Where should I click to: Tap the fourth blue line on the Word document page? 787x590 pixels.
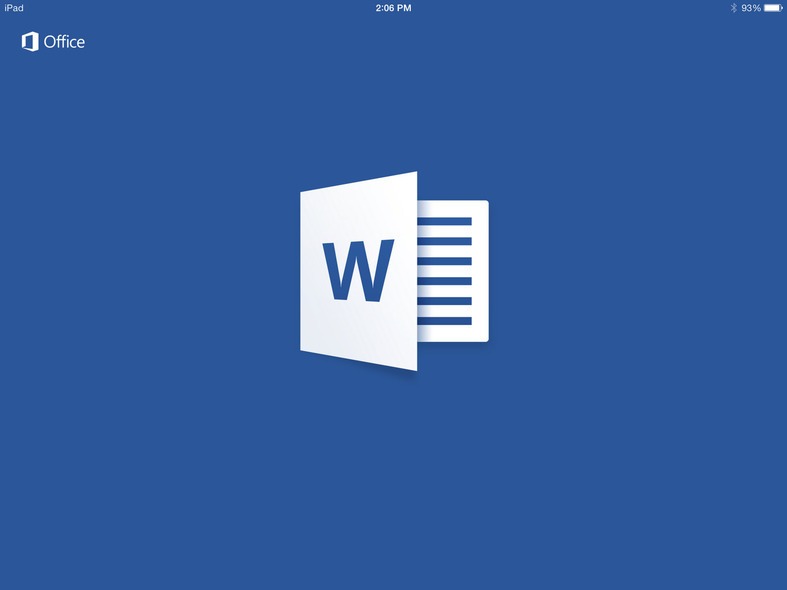[443, 281]
